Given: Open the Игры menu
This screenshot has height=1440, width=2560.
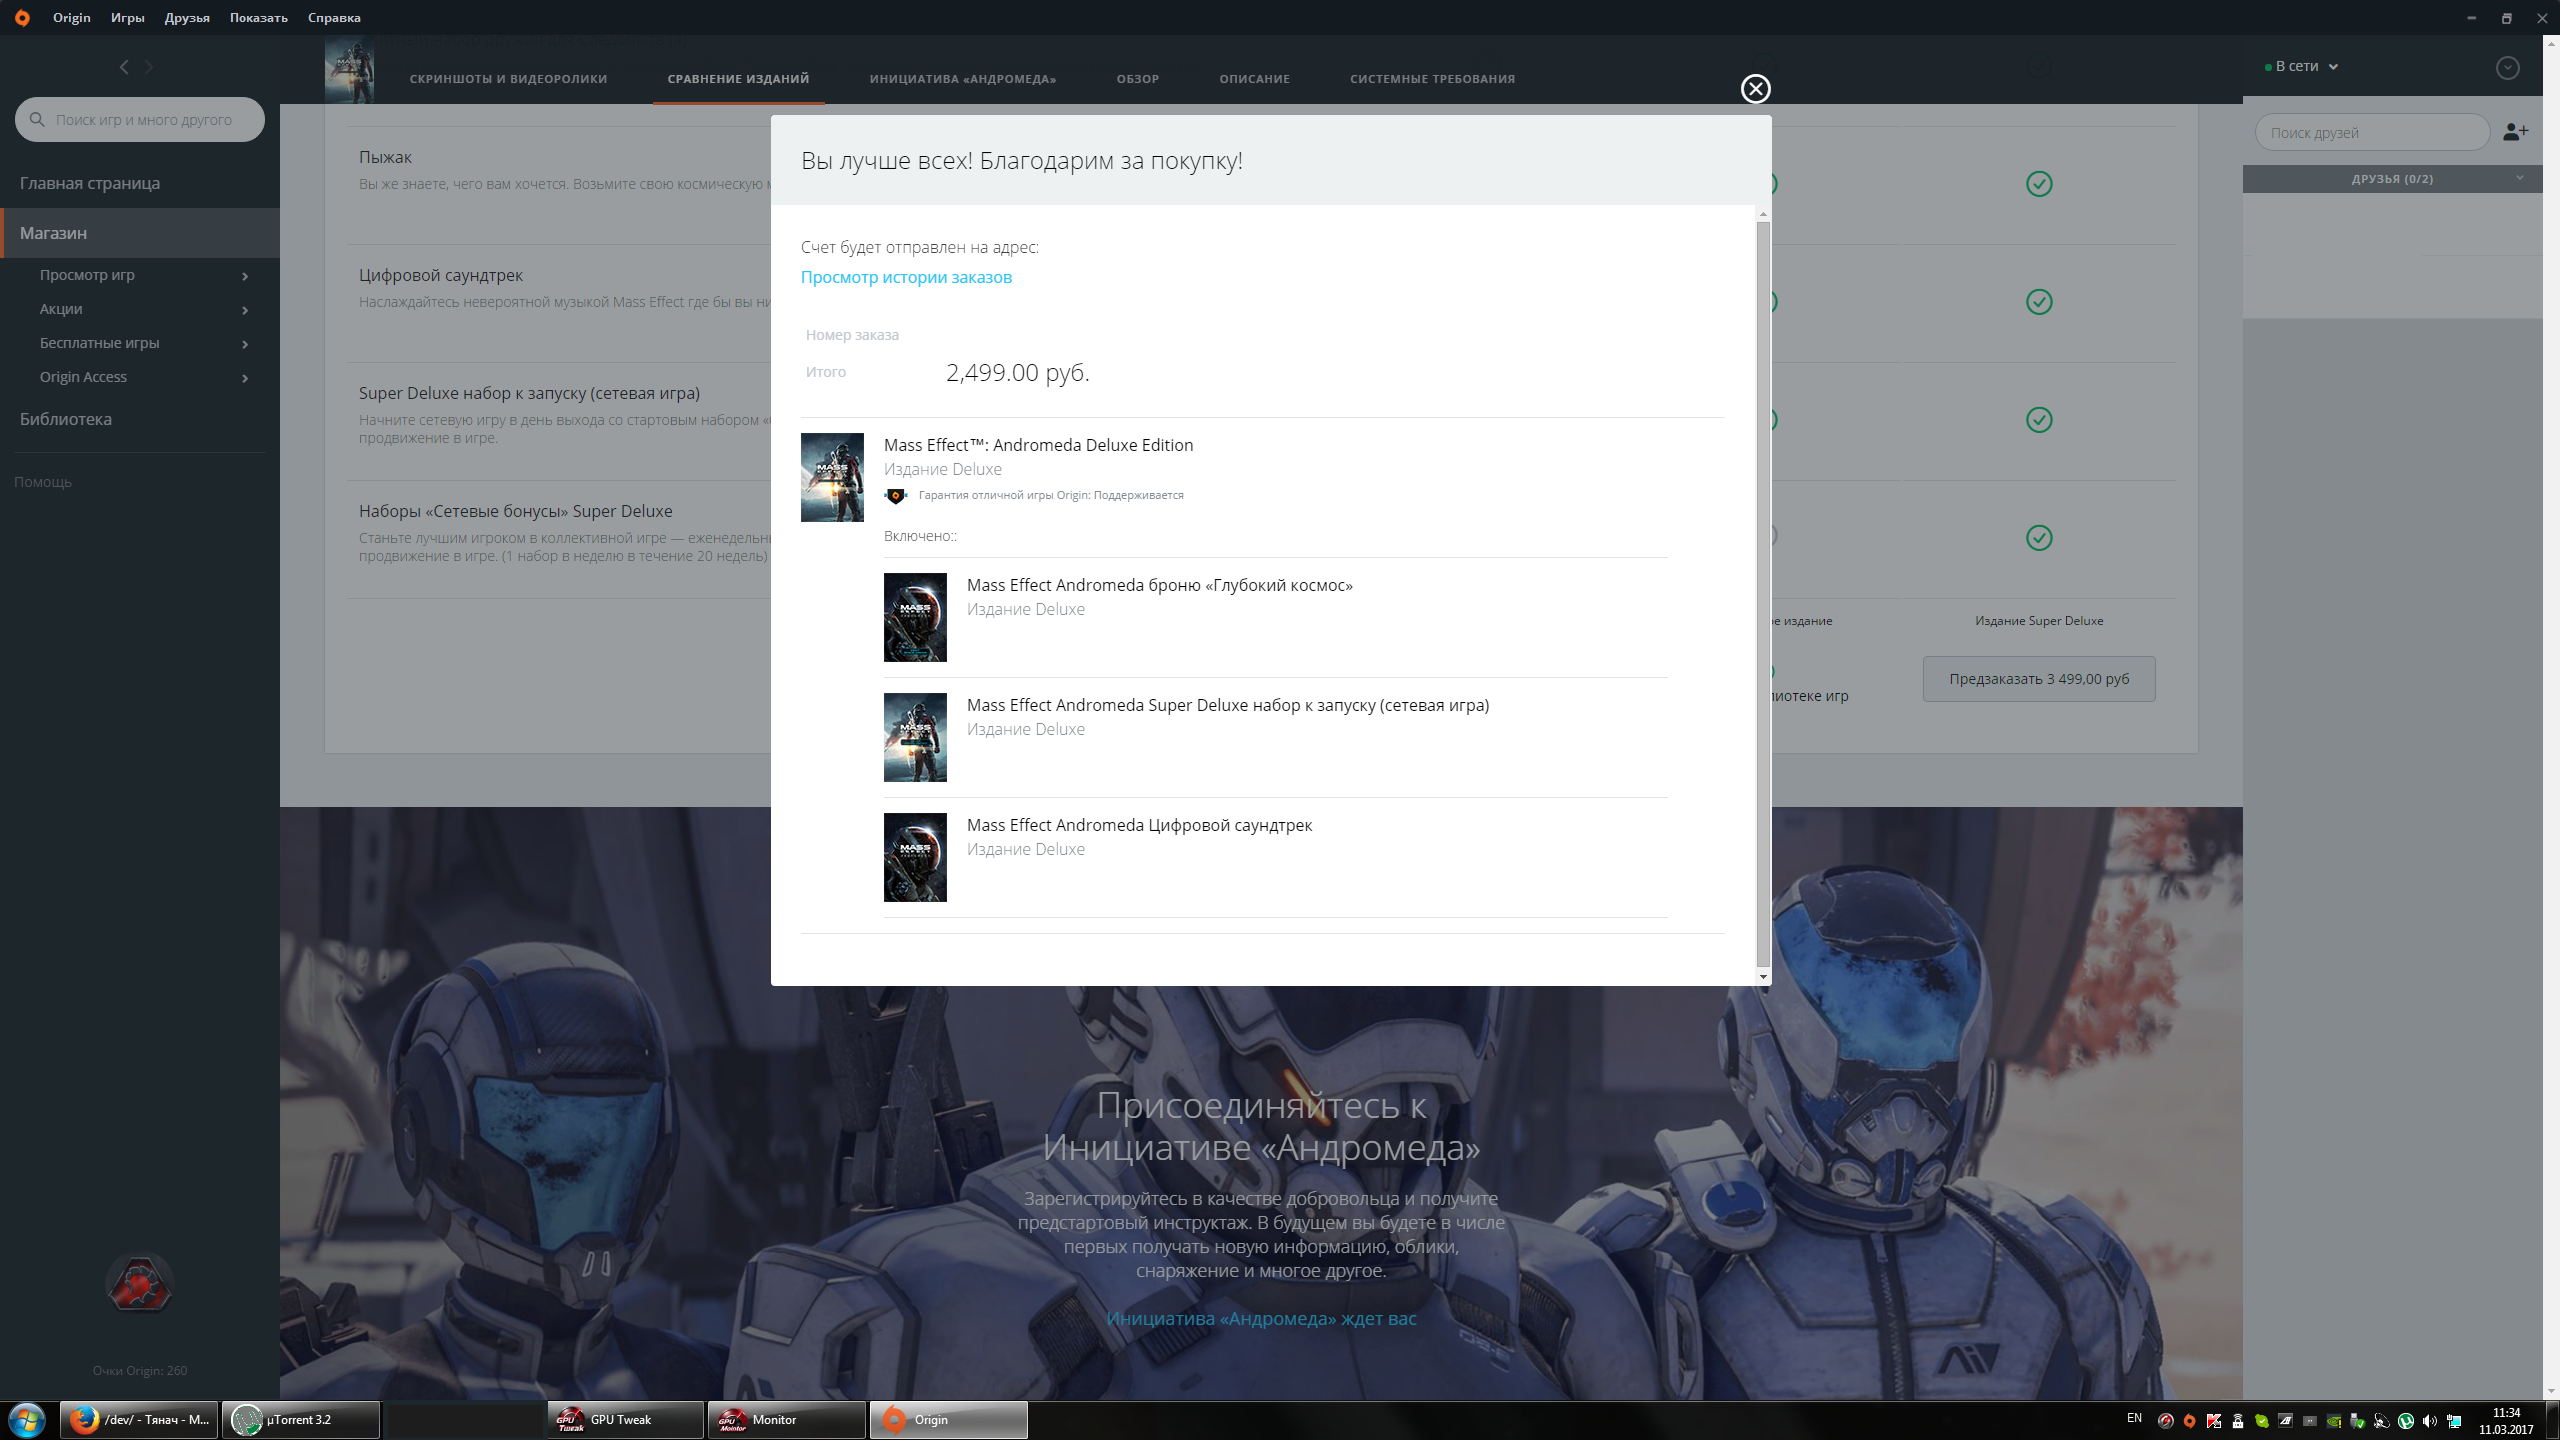Looking at the screenshot, I should click(x=127, y=18).
